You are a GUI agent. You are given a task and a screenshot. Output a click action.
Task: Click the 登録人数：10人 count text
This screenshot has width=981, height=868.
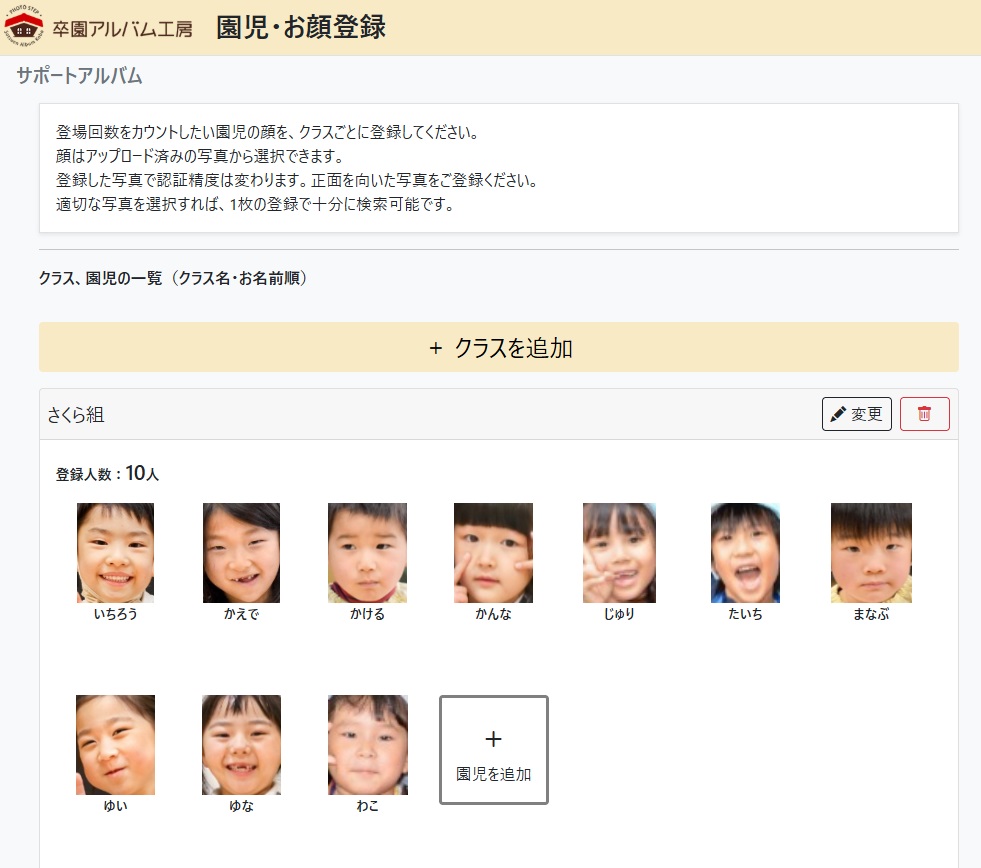(x=107, y=473)
